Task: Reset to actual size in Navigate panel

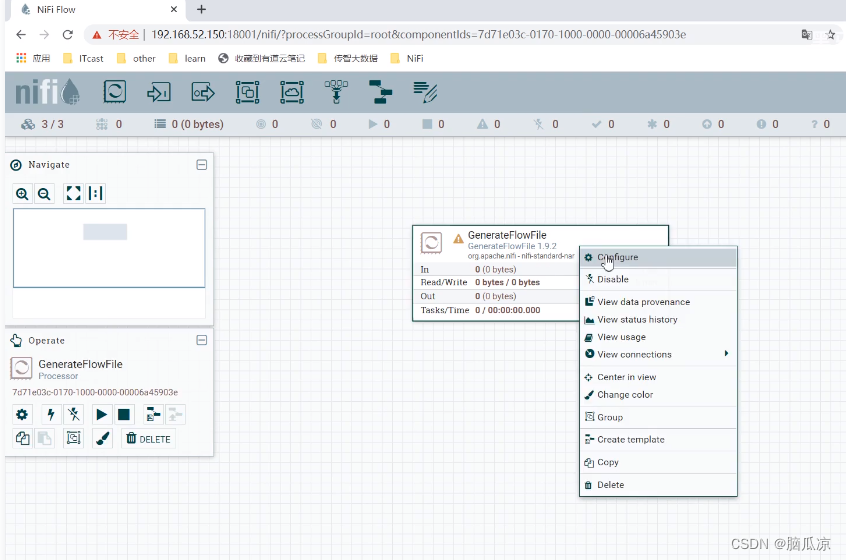Action: click(95, 193)
